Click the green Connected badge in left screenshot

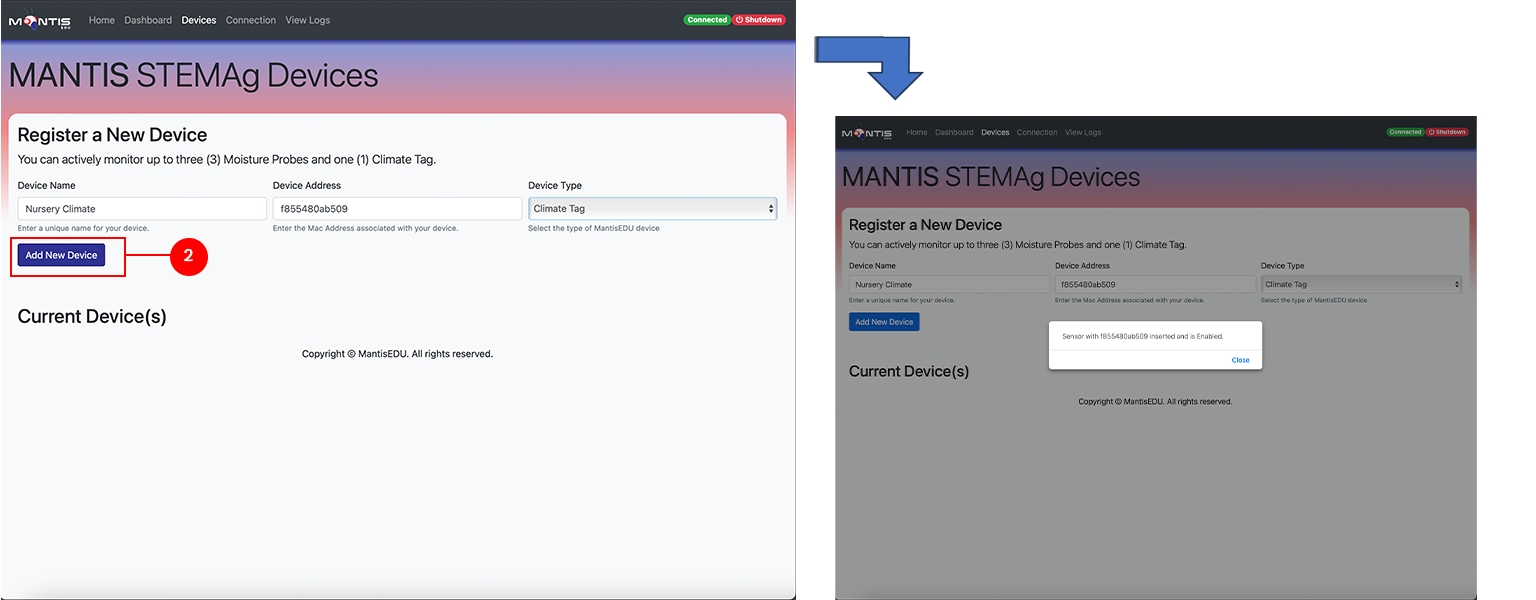tap(706, 20)
